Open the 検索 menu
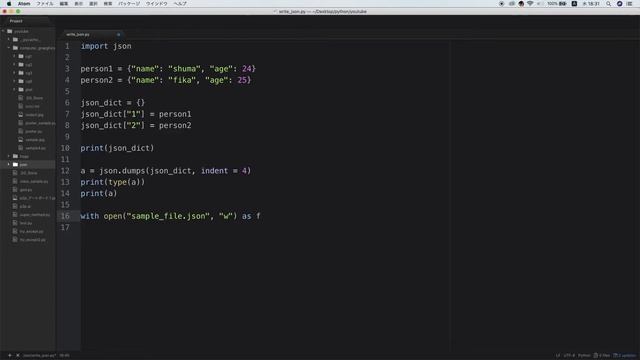Screen dimensions: 640x360 tap(108, 4)
